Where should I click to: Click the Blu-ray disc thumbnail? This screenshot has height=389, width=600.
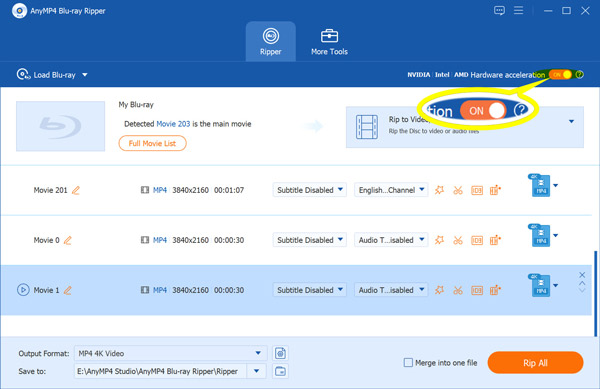[60, 126]
